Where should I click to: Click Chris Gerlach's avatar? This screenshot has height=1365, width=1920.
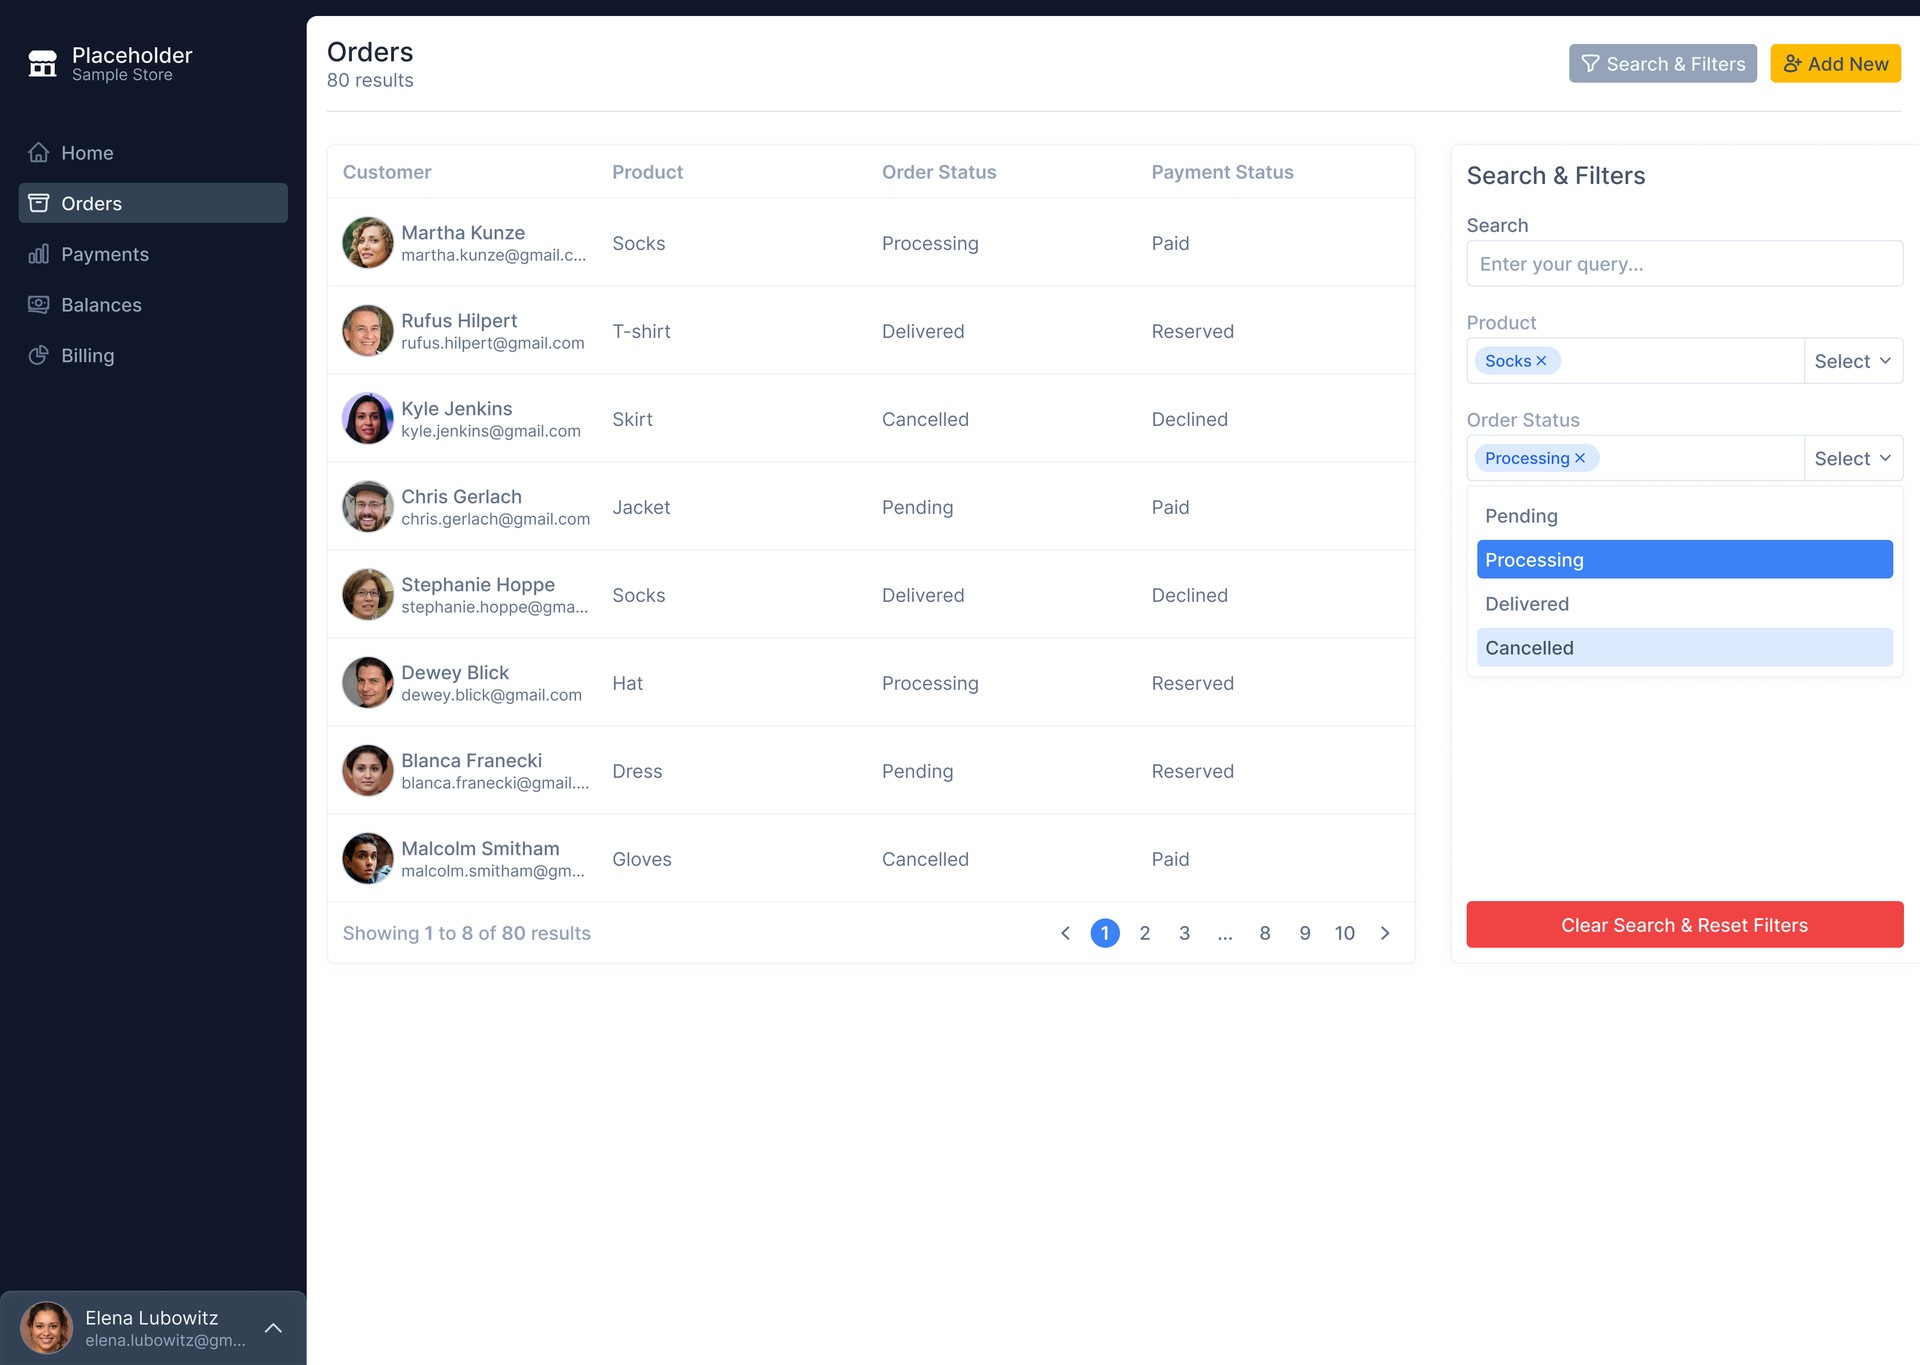368,507
